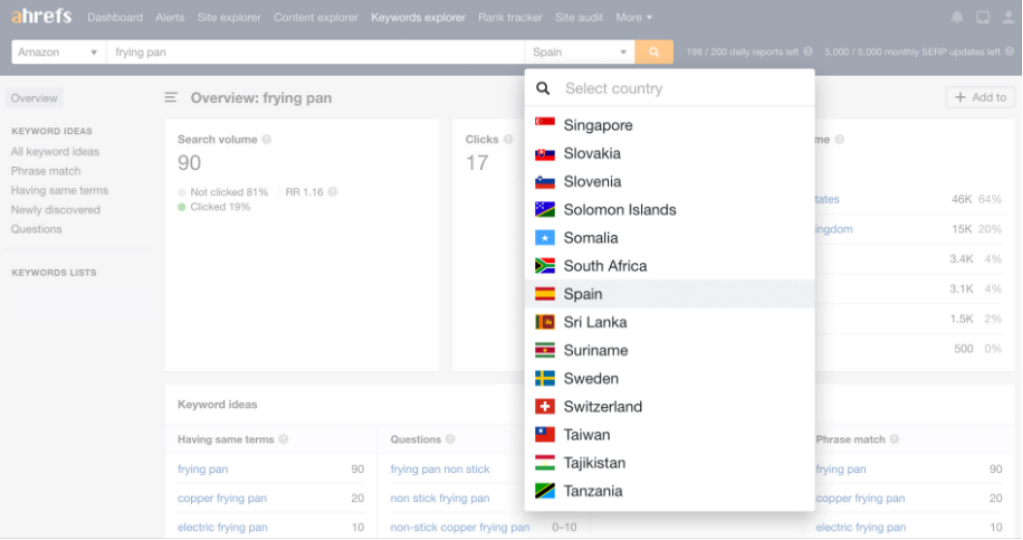
Task: Open Site explorer in top navigation
Action: tap(229, 18)
